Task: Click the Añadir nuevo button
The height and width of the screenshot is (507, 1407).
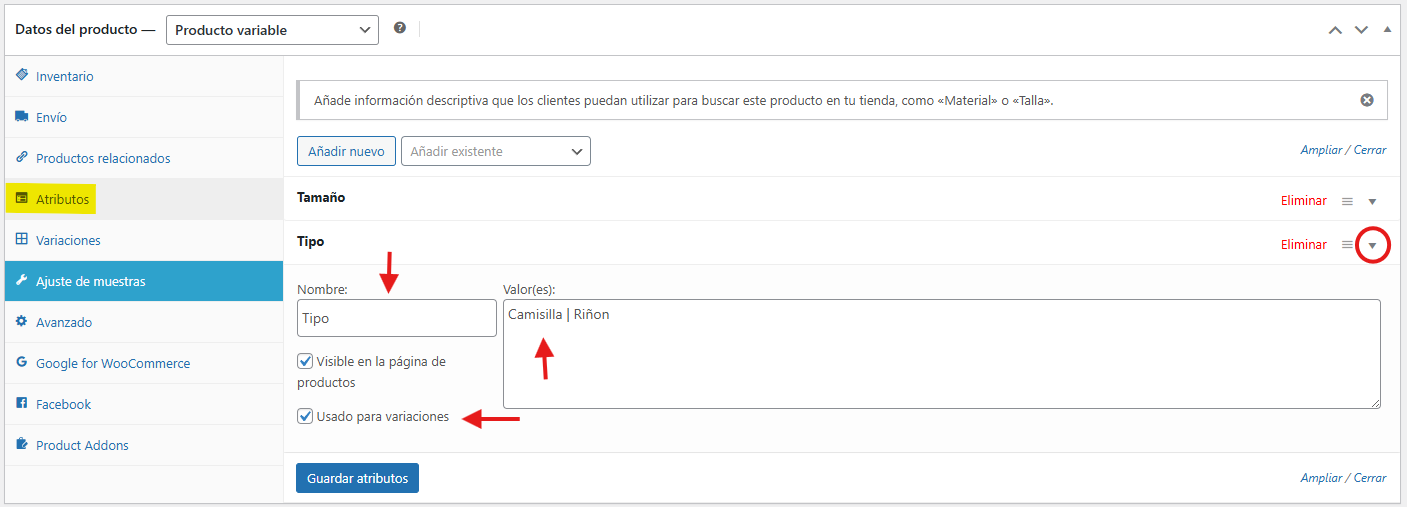Action: [x=346, y=151]
